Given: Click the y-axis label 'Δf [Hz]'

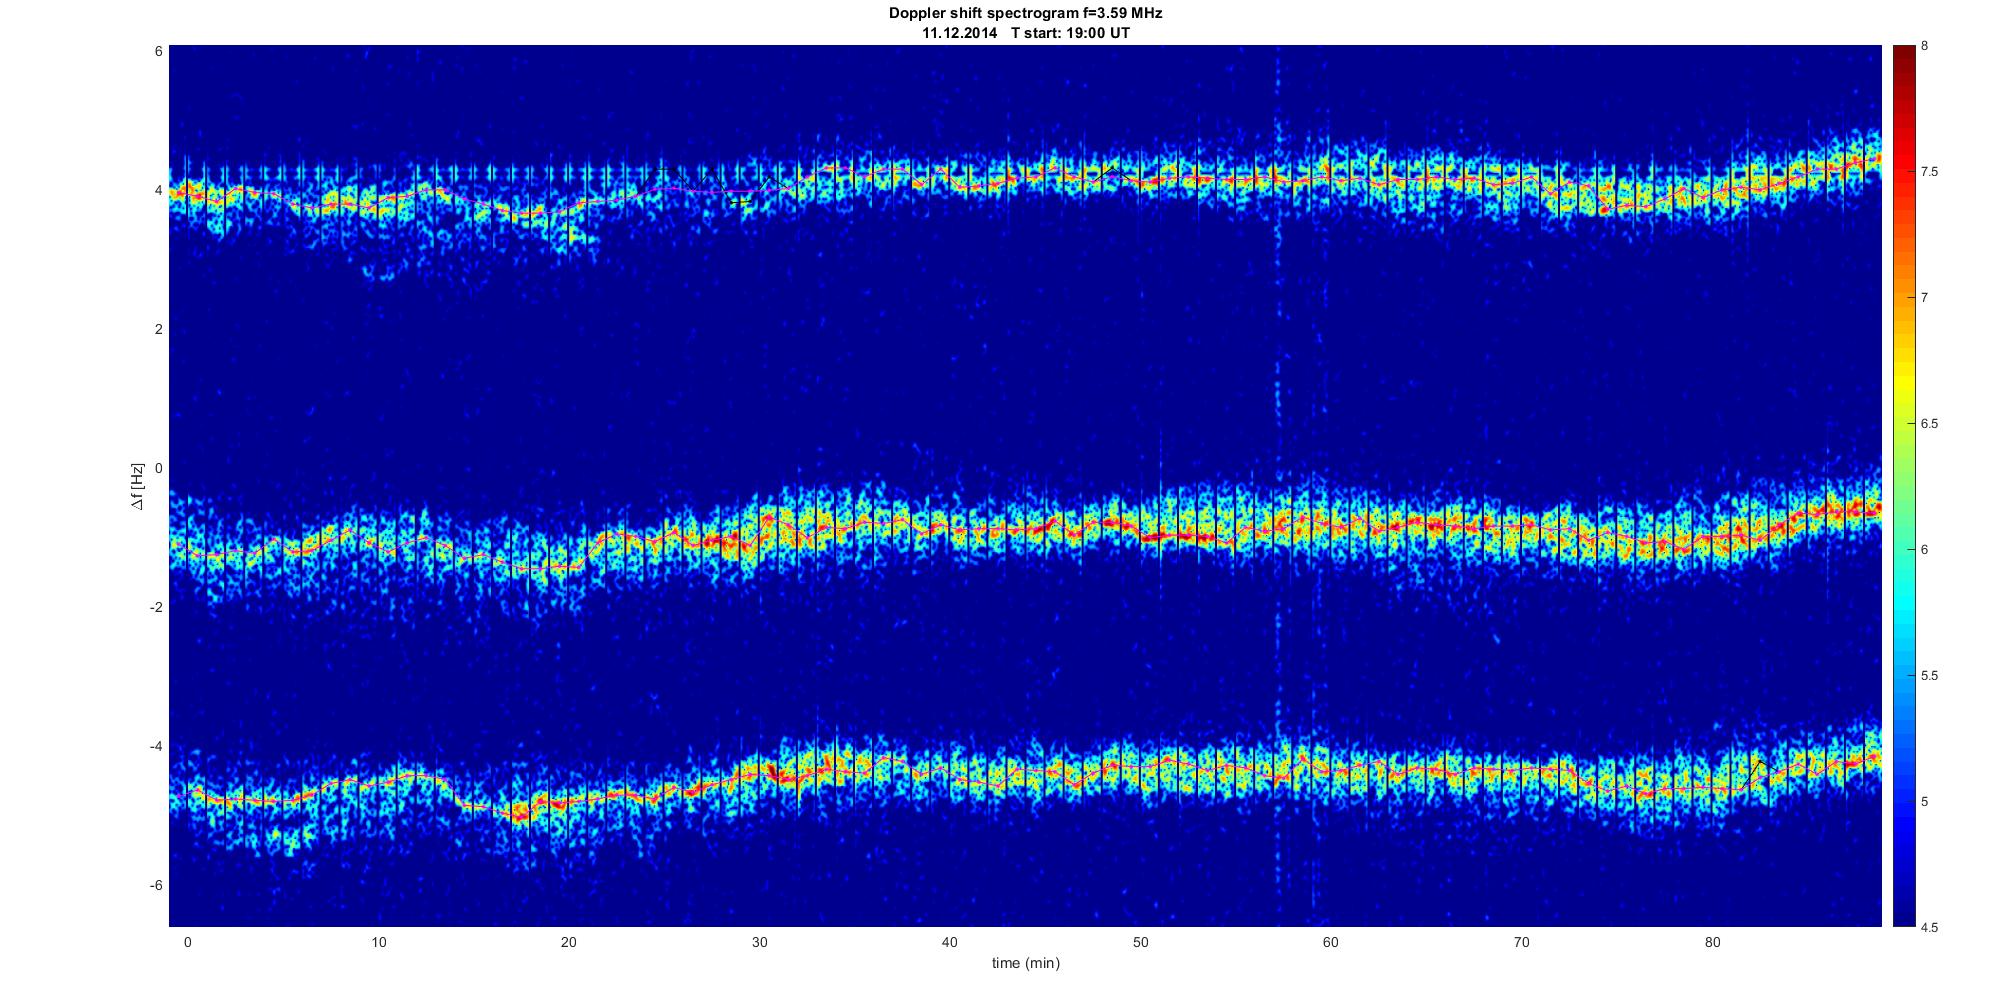Looking at the screenshot, I should [x=138, y=486].
